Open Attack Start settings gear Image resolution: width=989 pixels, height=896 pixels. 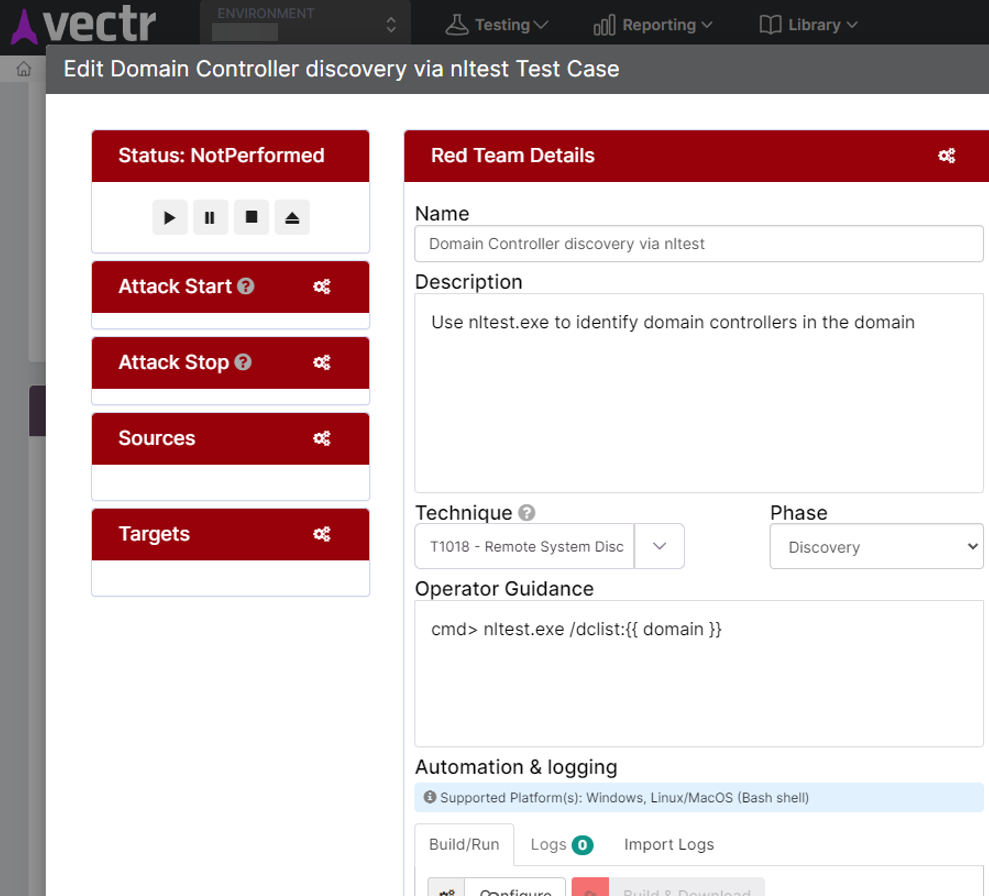click(322, 287)
